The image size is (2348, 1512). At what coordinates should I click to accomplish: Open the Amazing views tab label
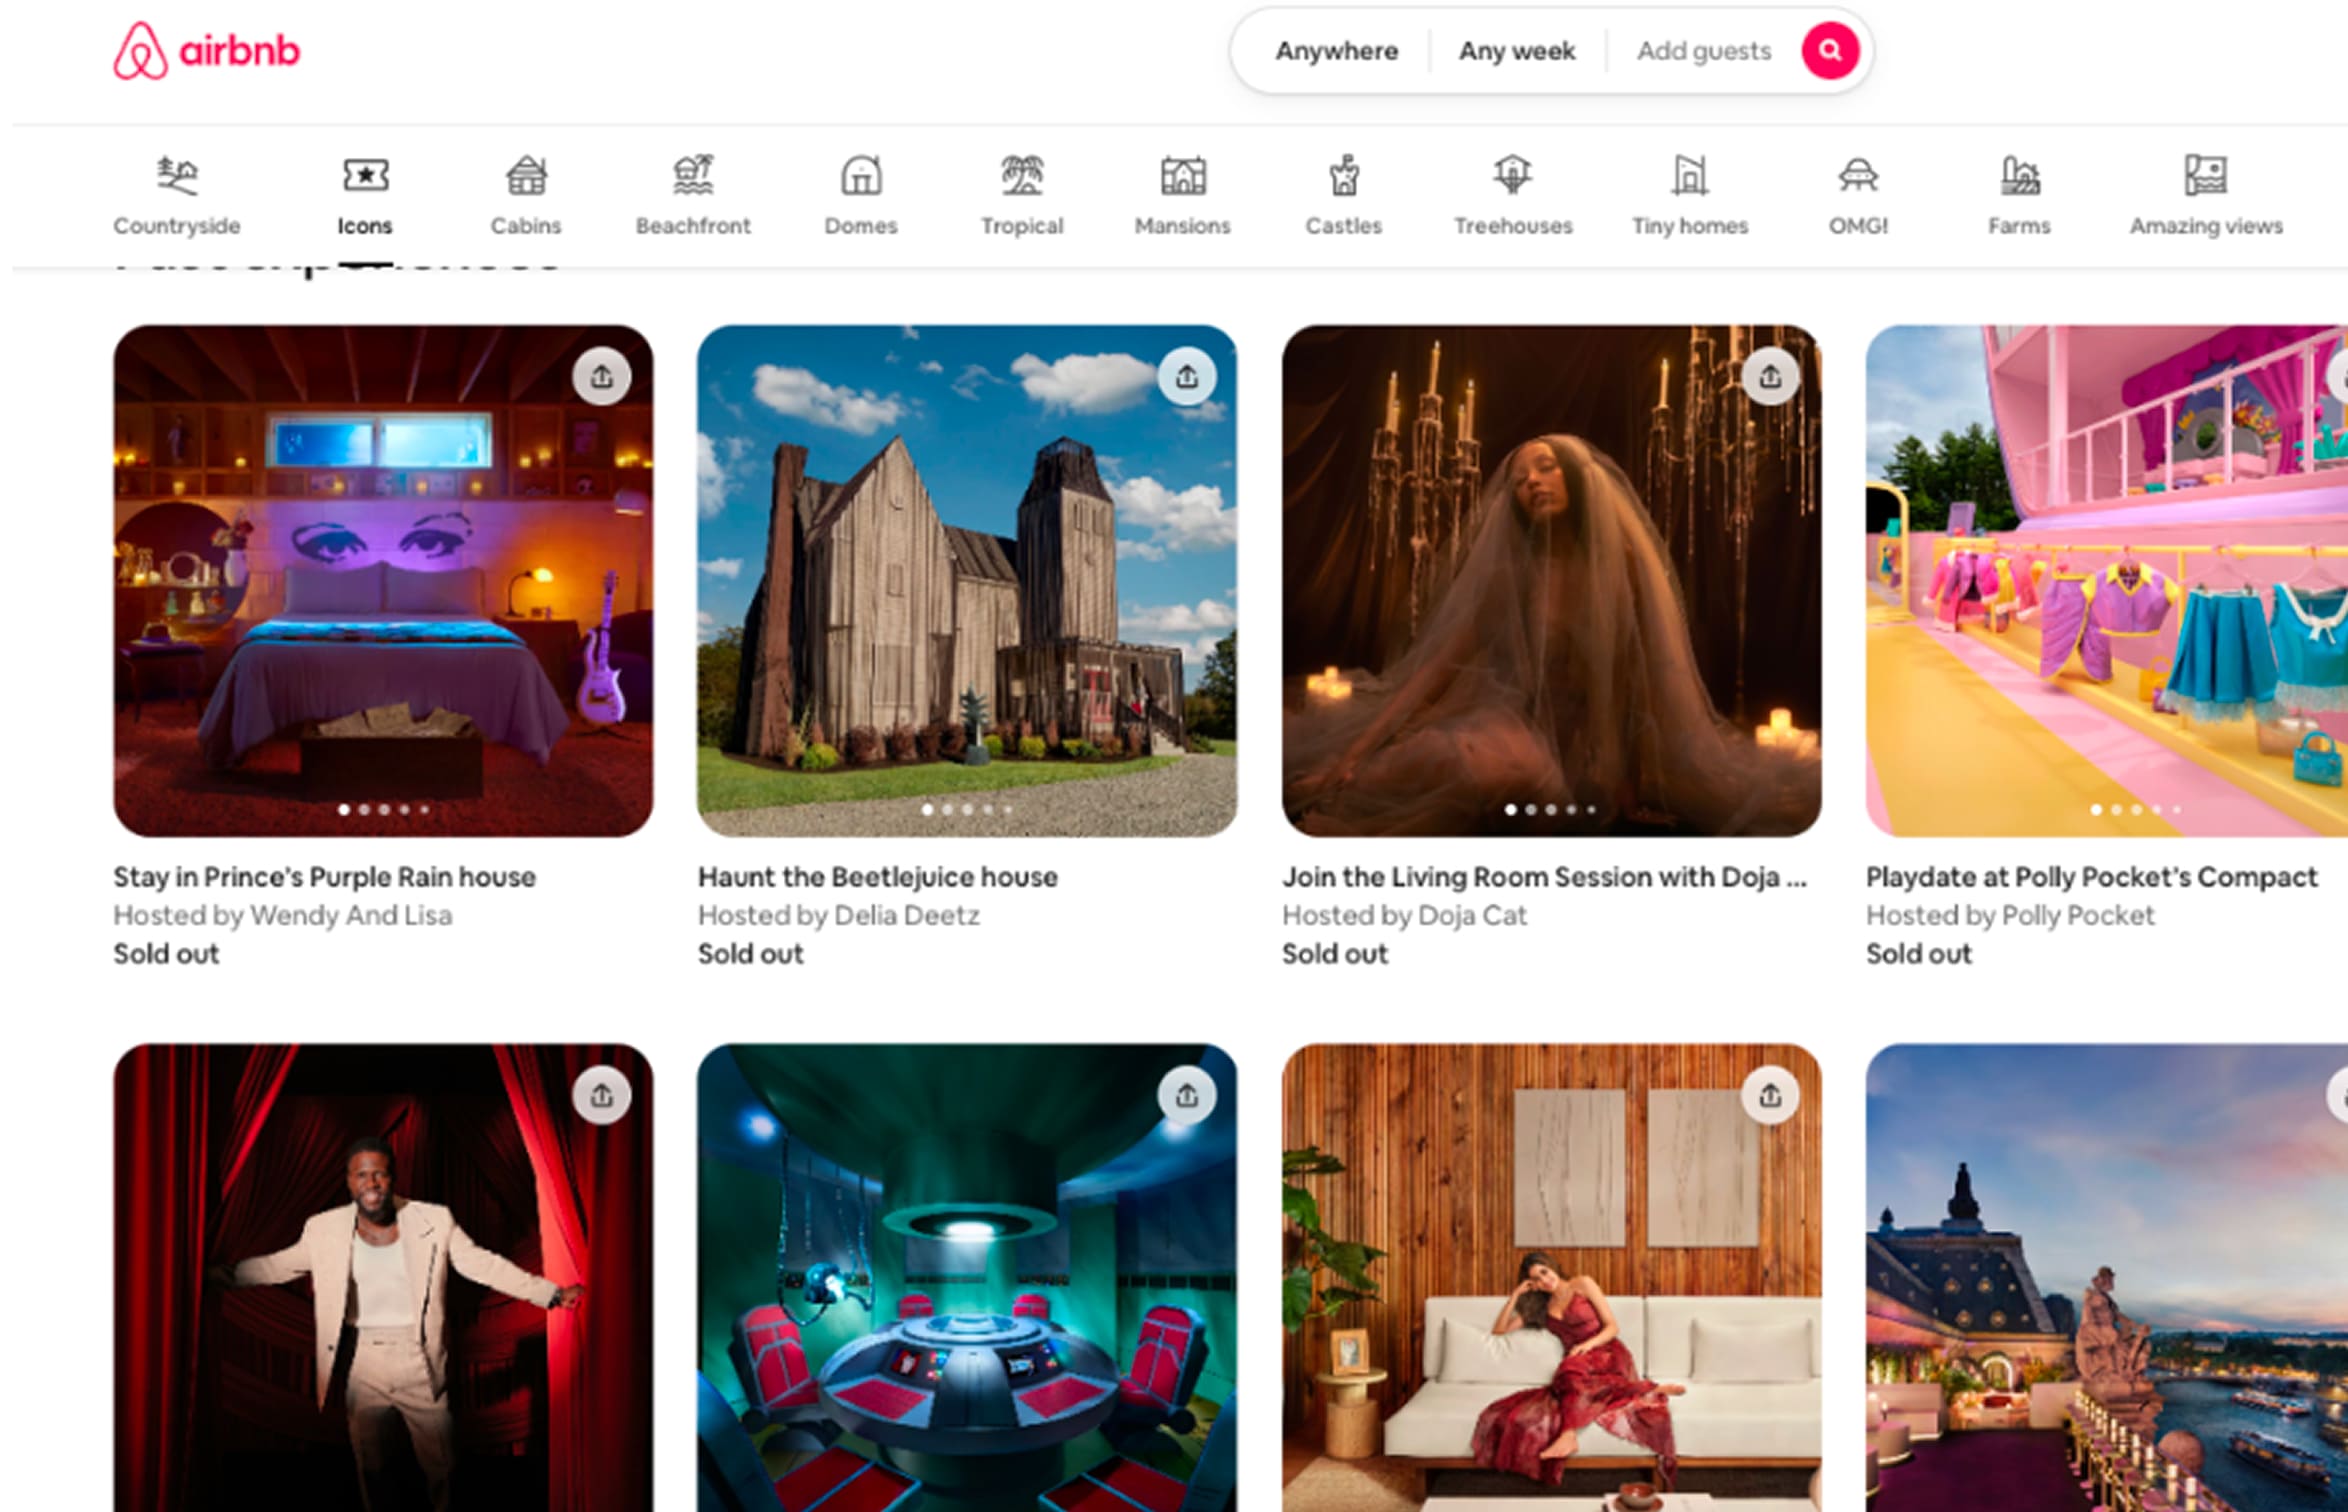[2206, 226]
